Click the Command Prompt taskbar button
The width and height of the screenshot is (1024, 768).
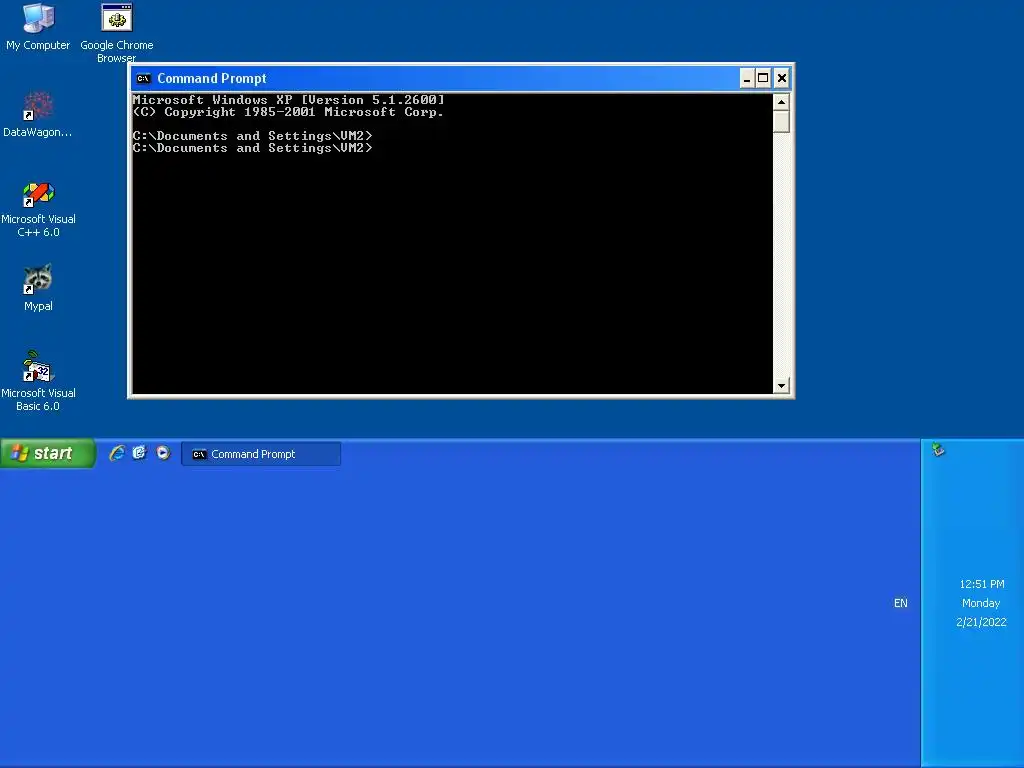[x=261, y=454]
